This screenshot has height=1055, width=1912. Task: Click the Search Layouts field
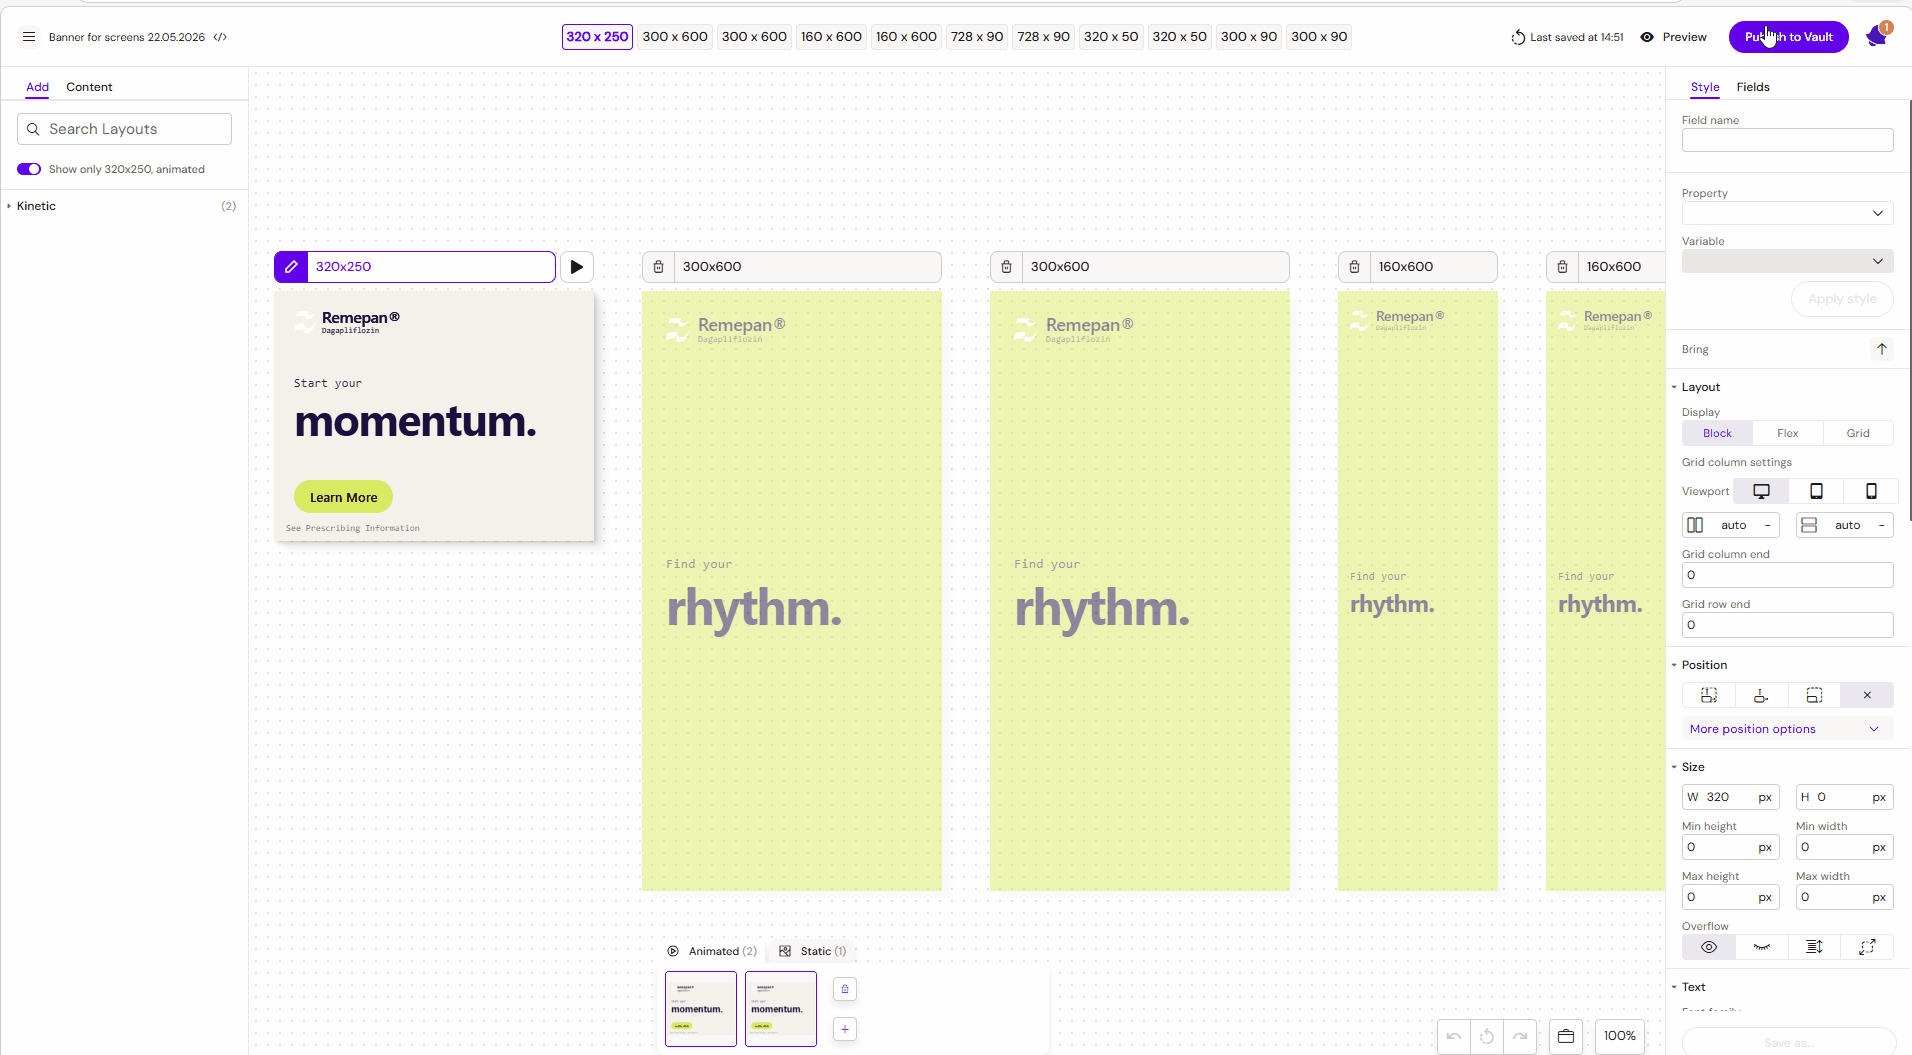[124, 129]
